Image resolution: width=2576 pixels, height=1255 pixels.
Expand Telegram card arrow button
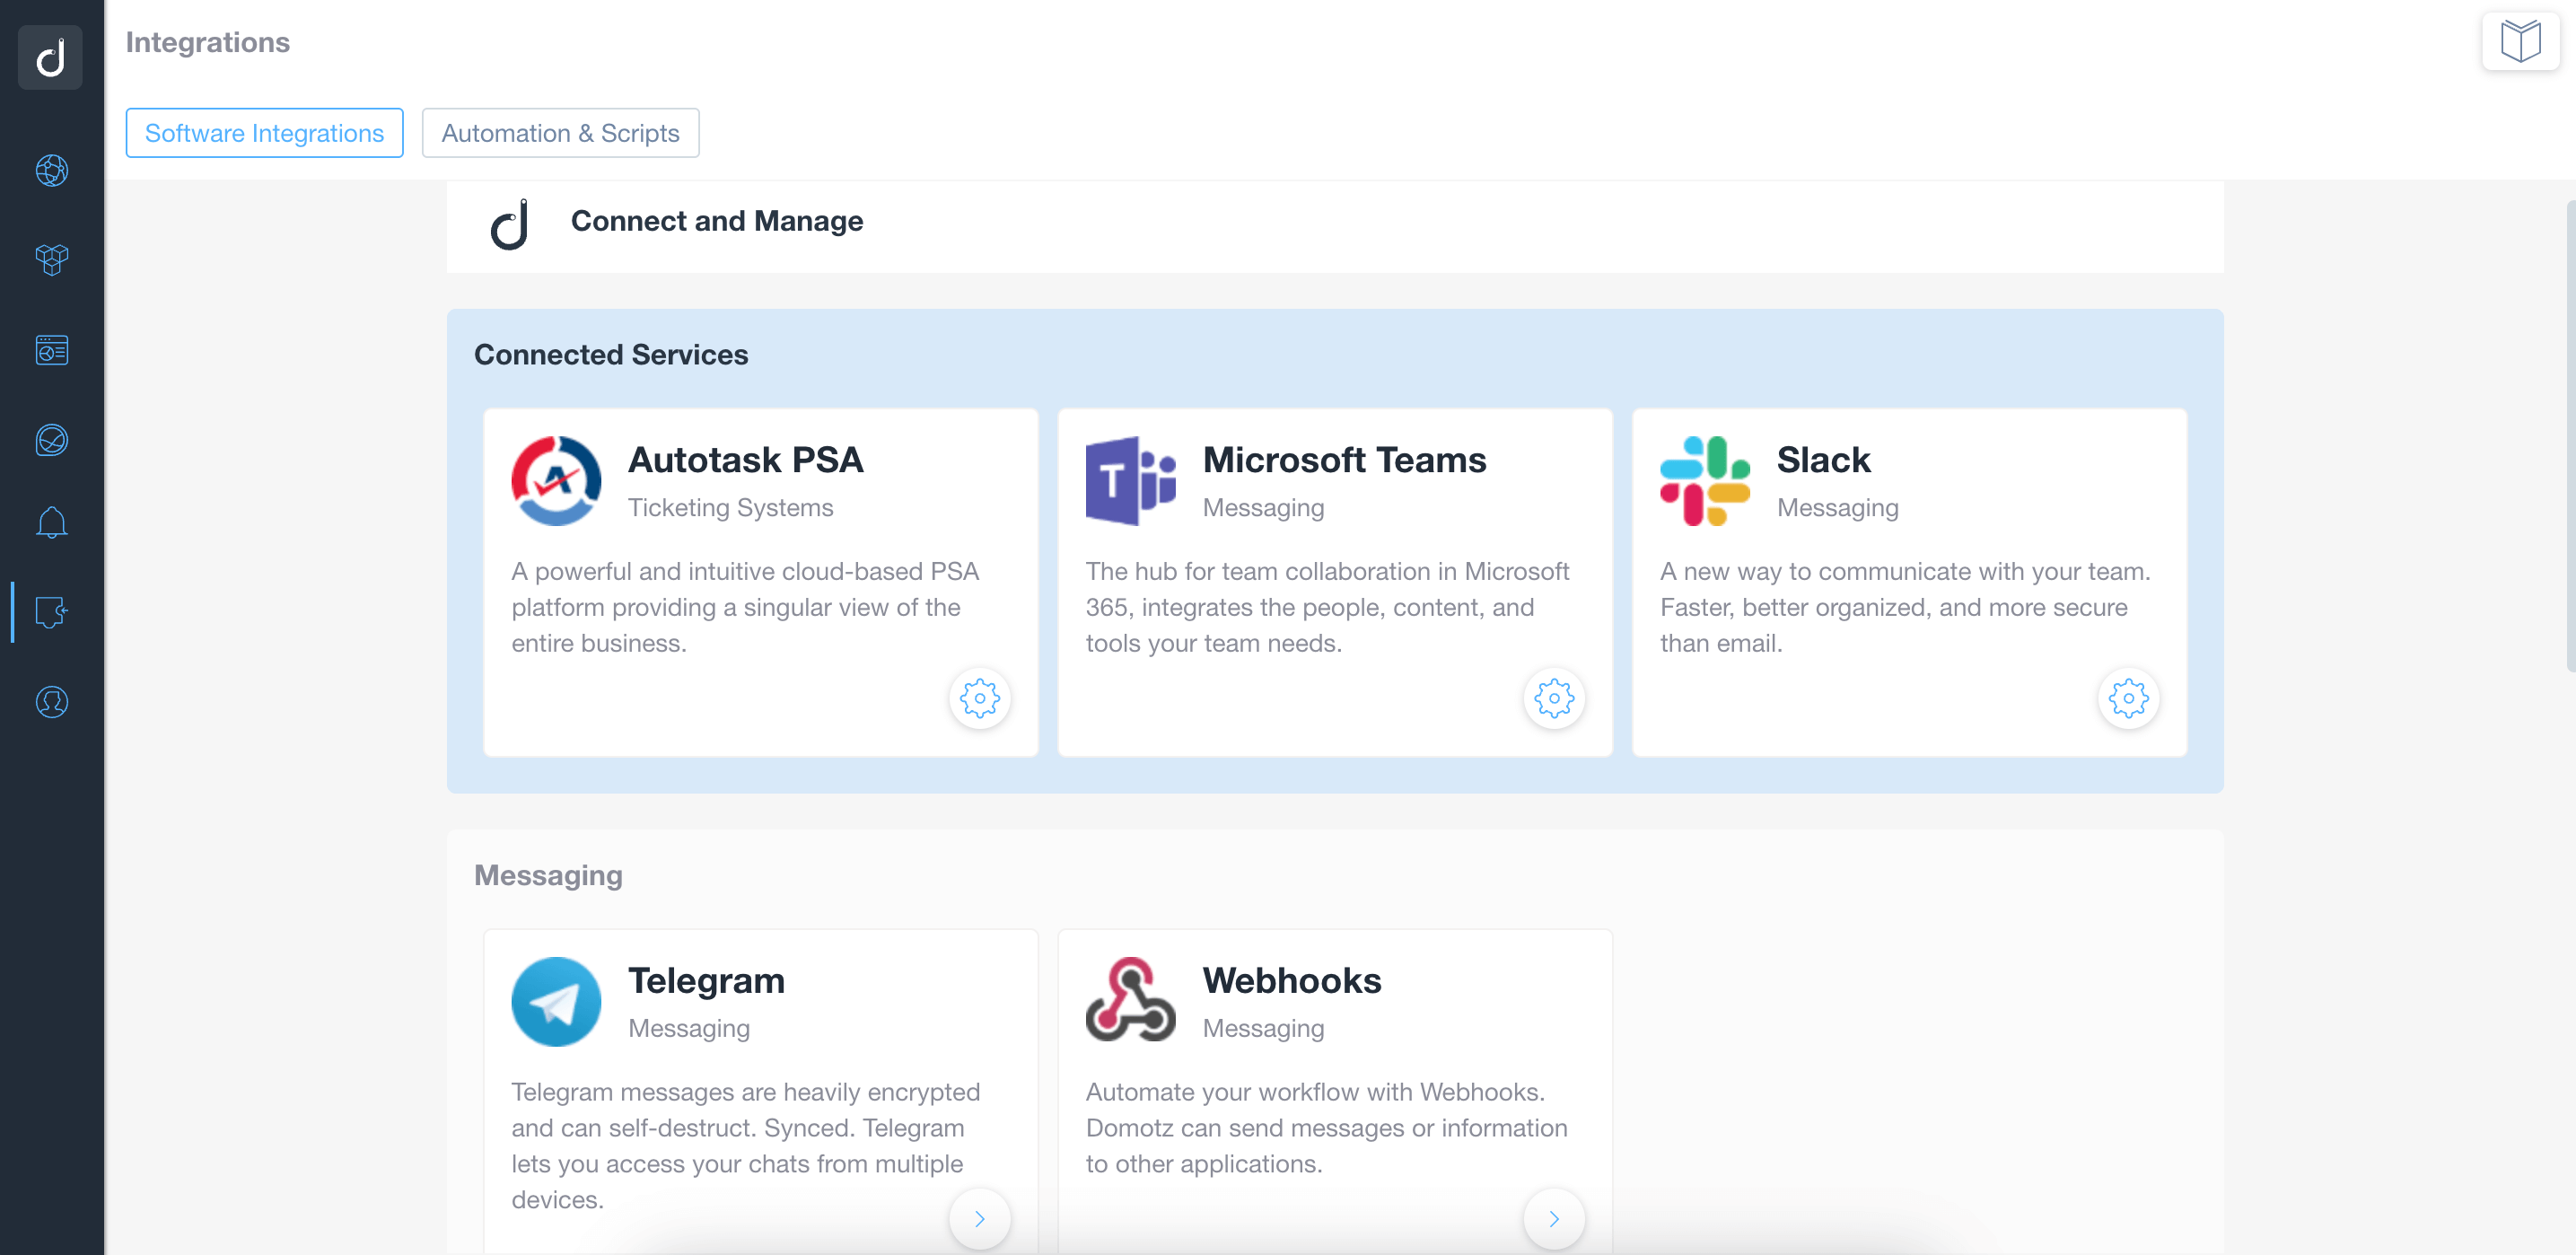tap(979, 1218)
